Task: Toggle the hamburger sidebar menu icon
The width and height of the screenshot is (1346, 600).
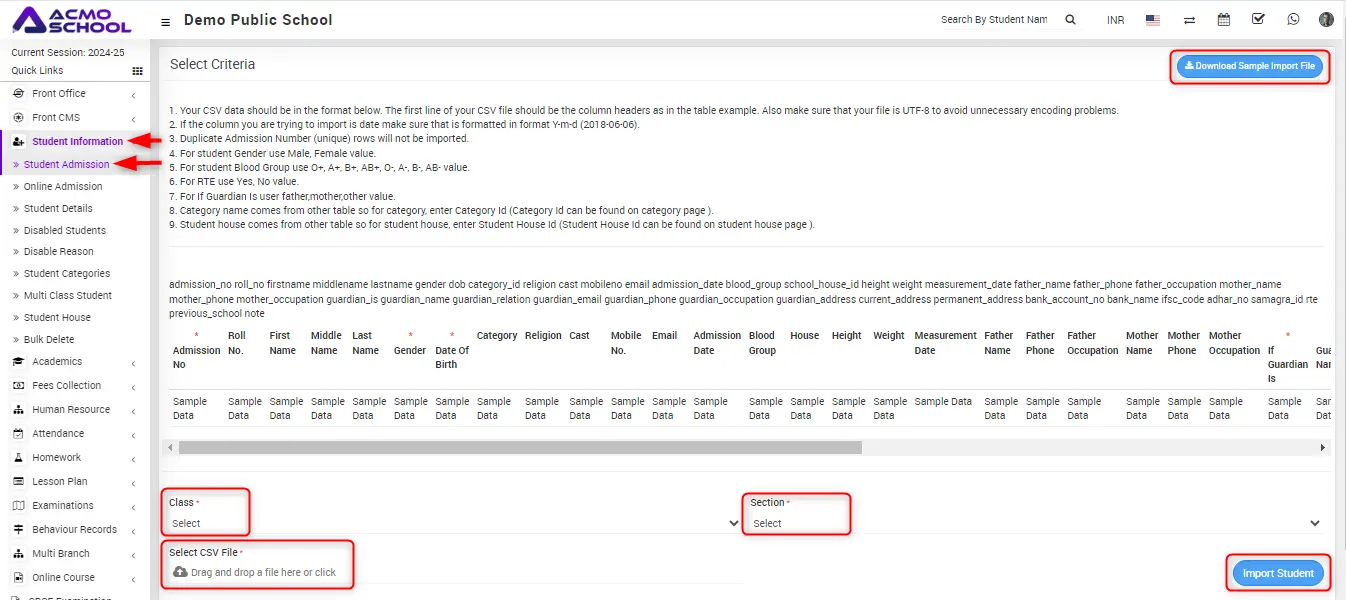Action: pos(165,21)
